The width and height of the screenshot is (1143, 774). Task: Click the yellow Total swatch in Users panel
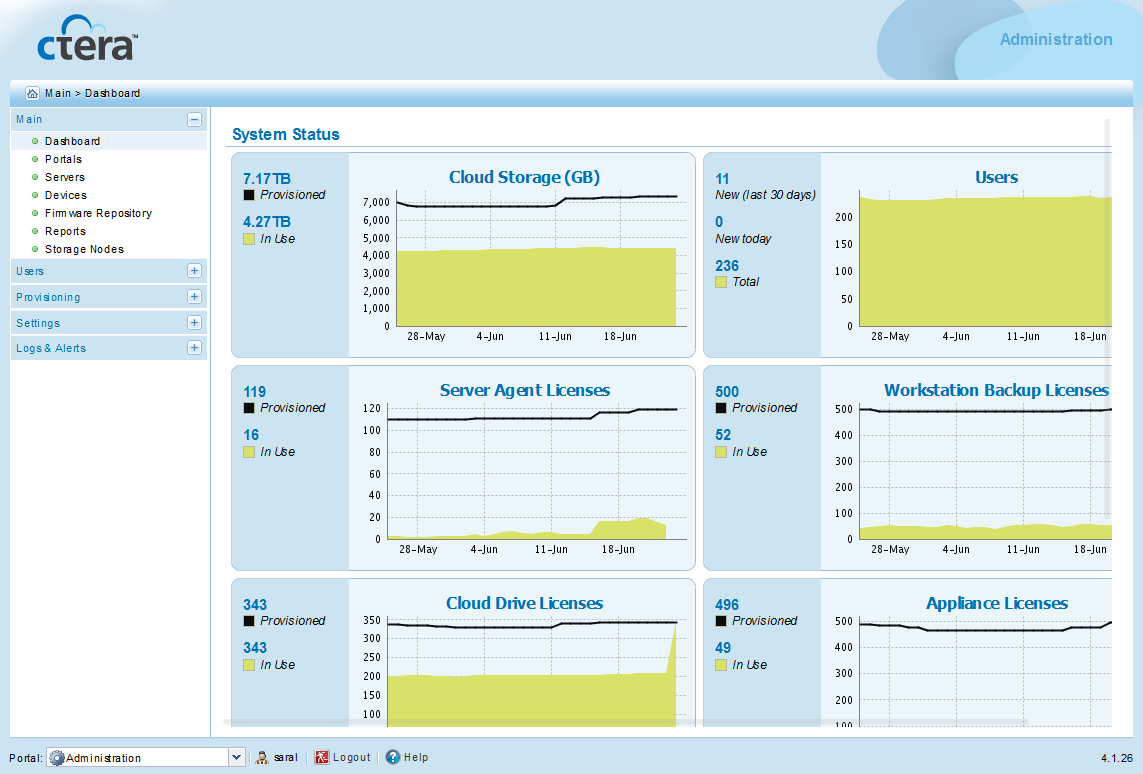tap(721, 281)
